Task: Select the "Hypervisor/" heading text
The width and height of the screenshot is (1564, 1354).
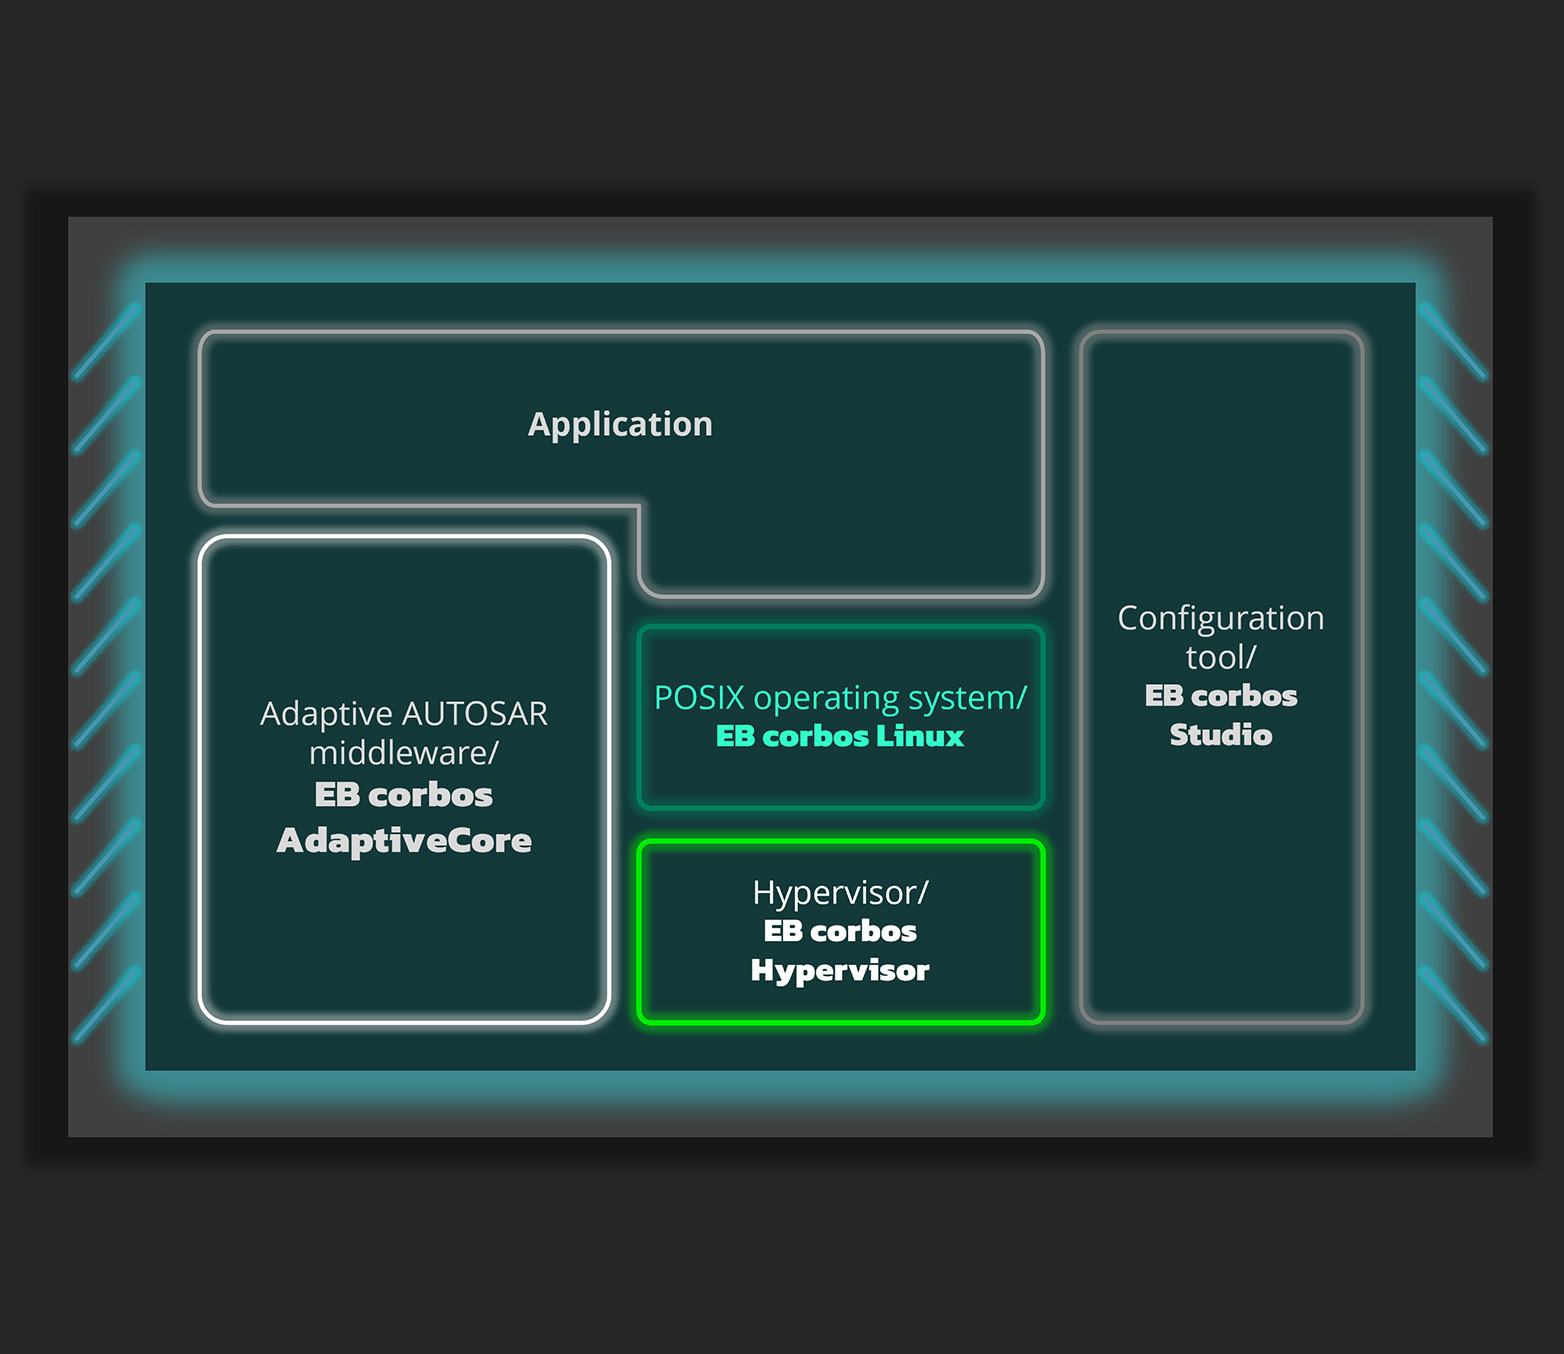Action: click(x=840, y=892)
